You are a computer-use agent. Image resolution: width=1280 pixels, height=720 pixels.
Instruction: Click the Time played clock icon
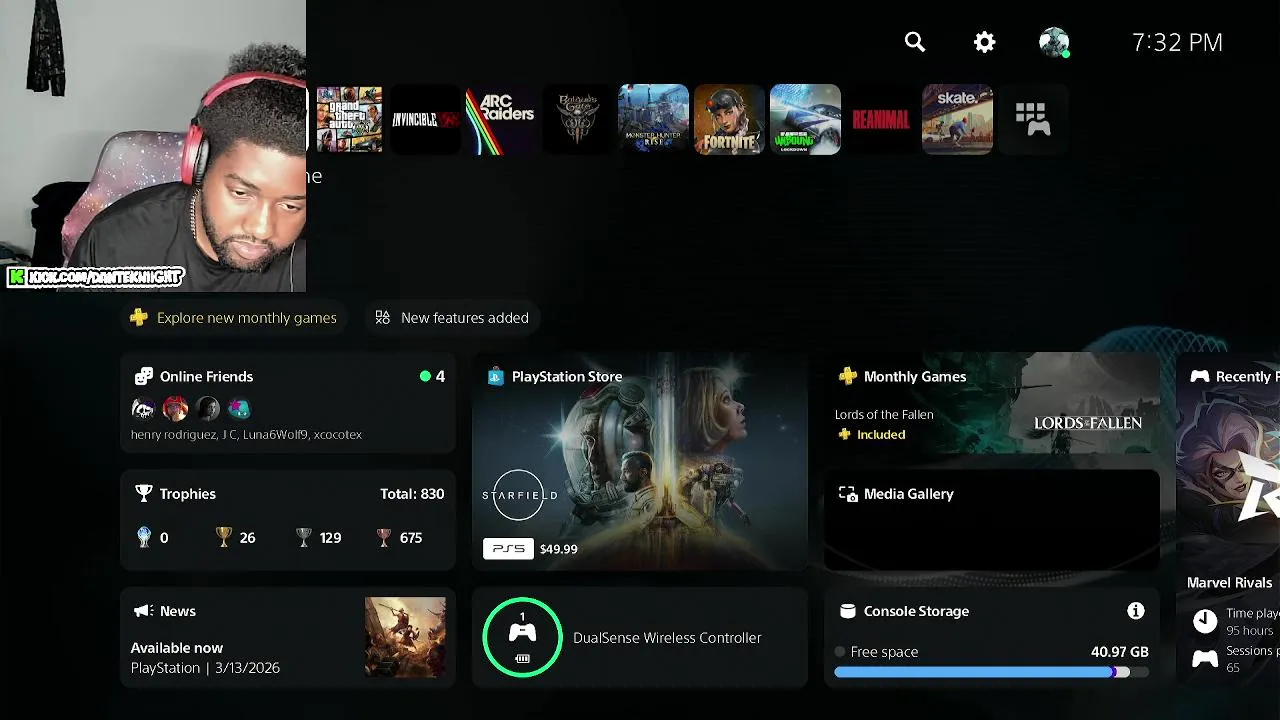pyautogui.click(x=1205, y=621)
